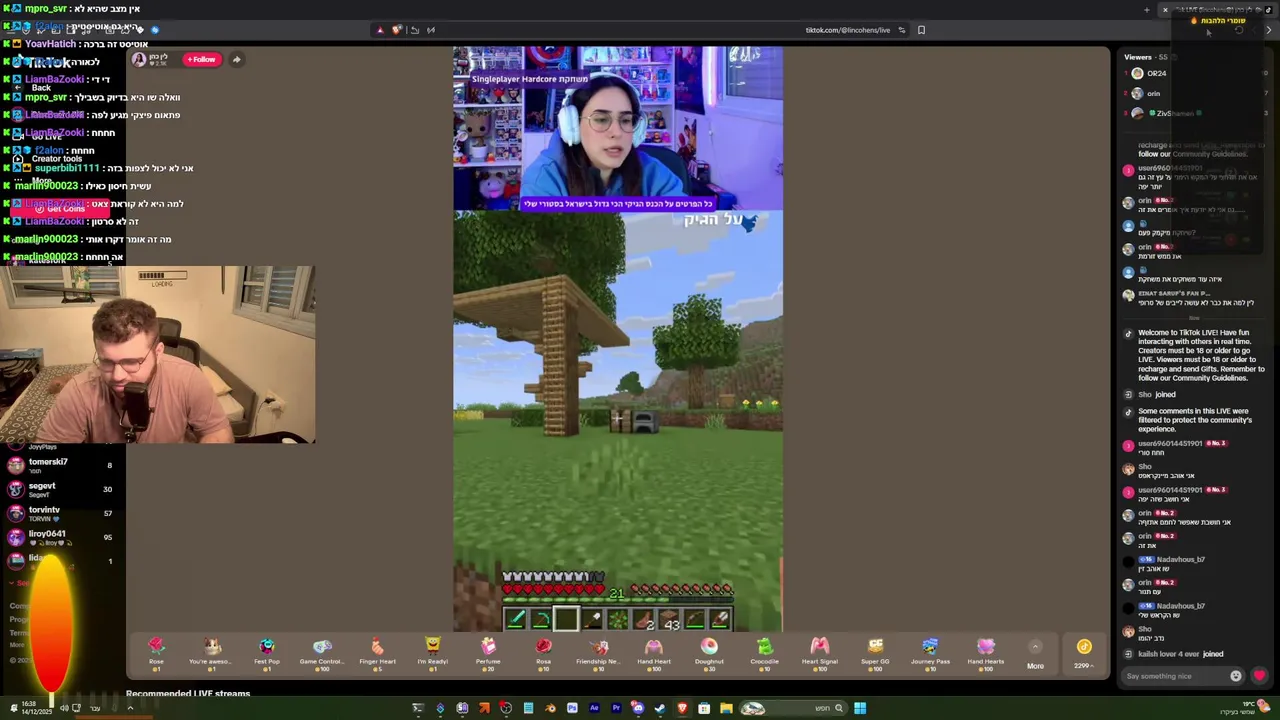This screenshot has width=1280, height=720.
Task: Send the Journey Pass gift
Action: point(930,653)
